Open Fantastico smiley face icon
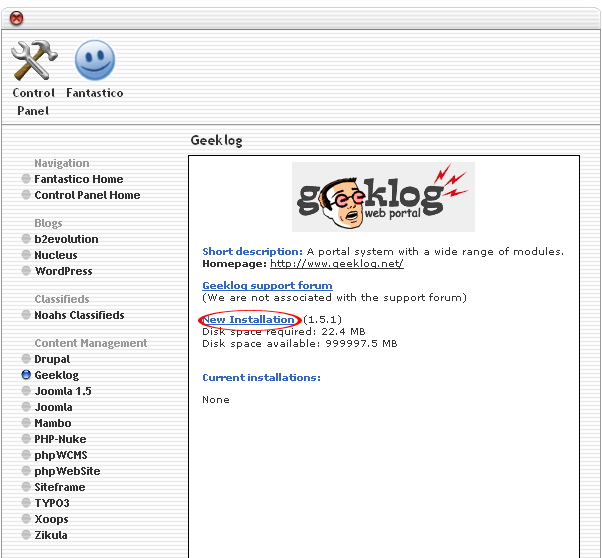 pyautogui.click(x=95, y=60)
